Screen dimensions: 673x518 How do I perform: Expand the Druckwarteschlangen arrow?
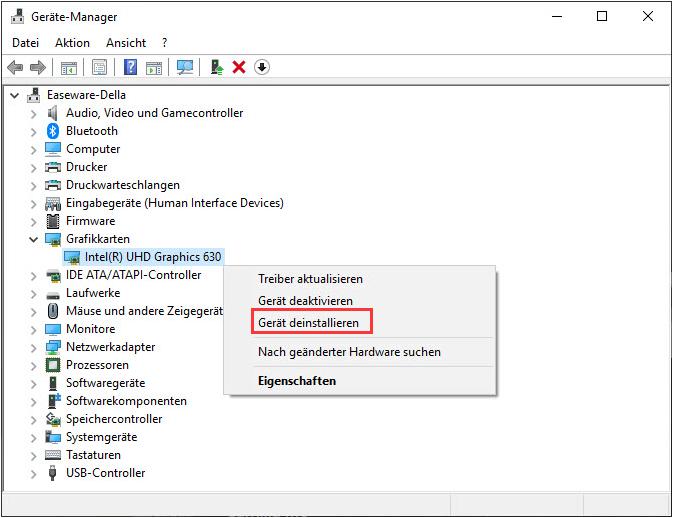click(34, 186)
